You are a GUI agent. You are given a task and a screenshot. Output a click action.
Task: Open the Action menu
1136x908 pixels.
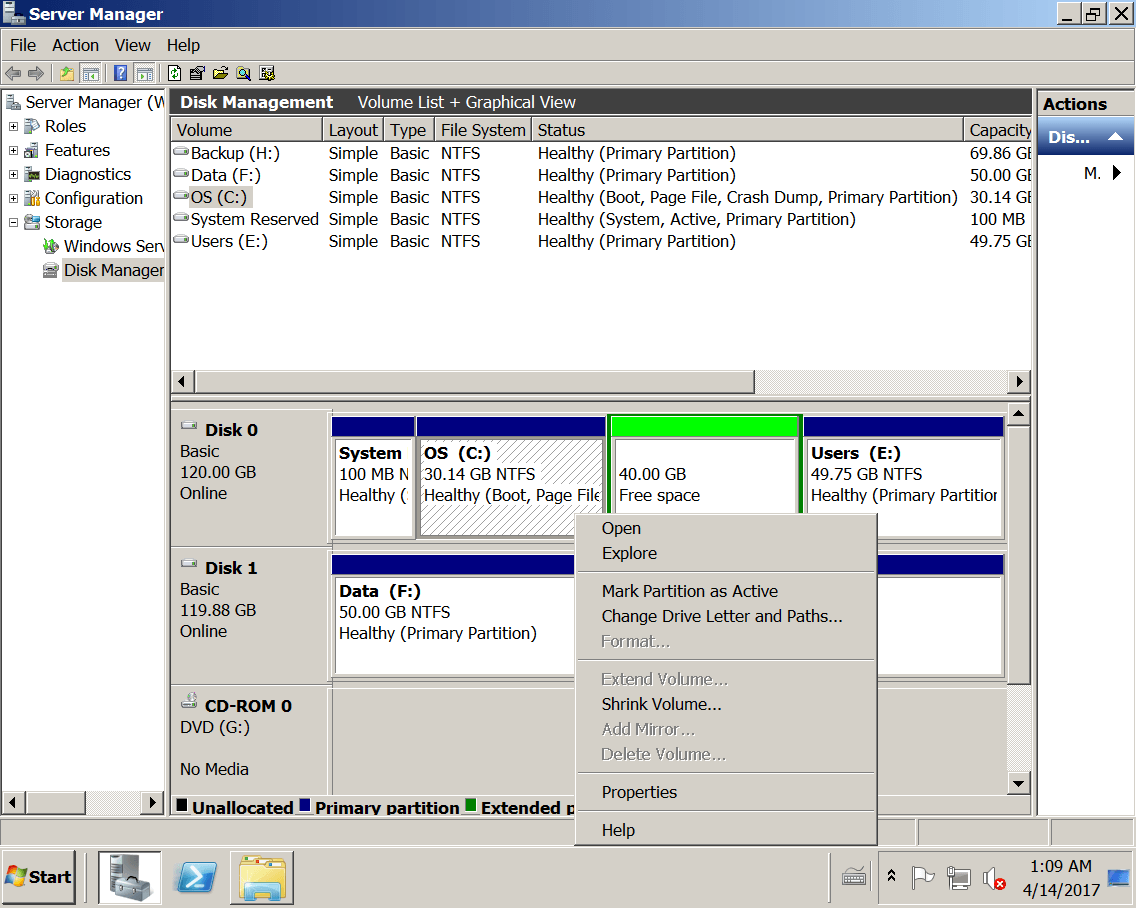point(75,45)
